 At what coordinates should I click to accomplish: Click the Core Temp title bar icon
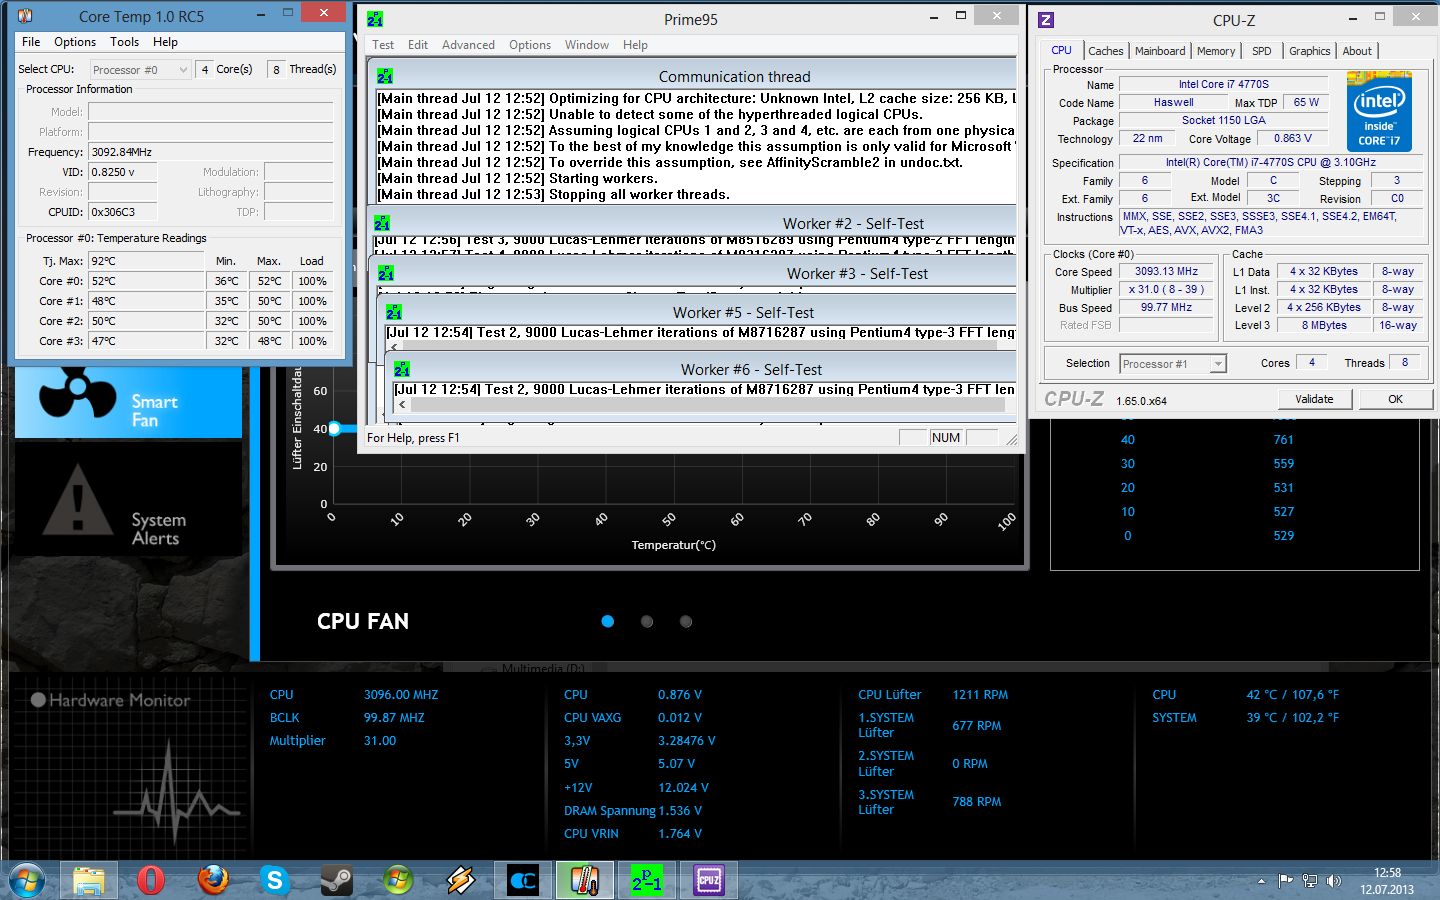click(x=25, y=16)
